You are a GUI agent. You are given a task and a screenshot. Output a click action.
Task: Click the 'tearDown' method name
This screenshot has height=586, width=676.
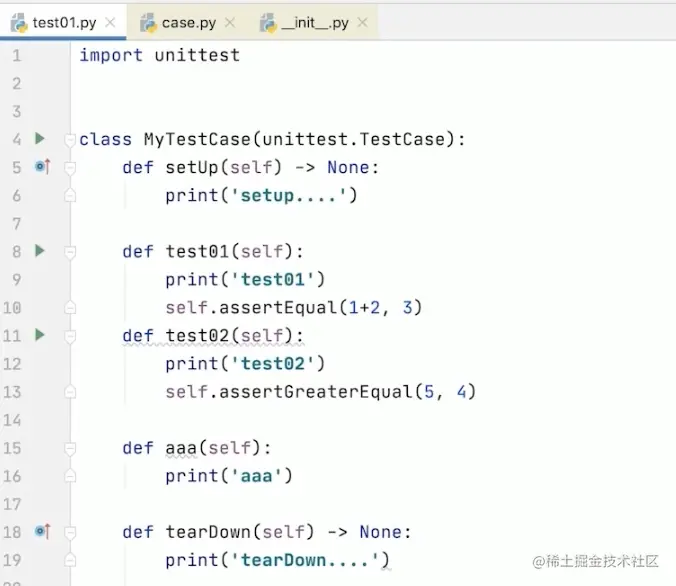click(208, 532)
